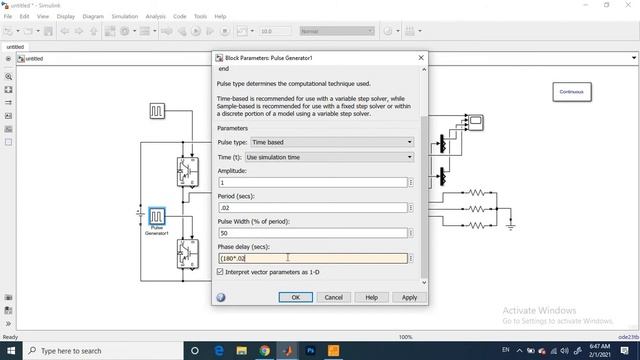Click the Amplitude input field
The width and height of the screenshot is (640, 360).
(x=313, y=182)
